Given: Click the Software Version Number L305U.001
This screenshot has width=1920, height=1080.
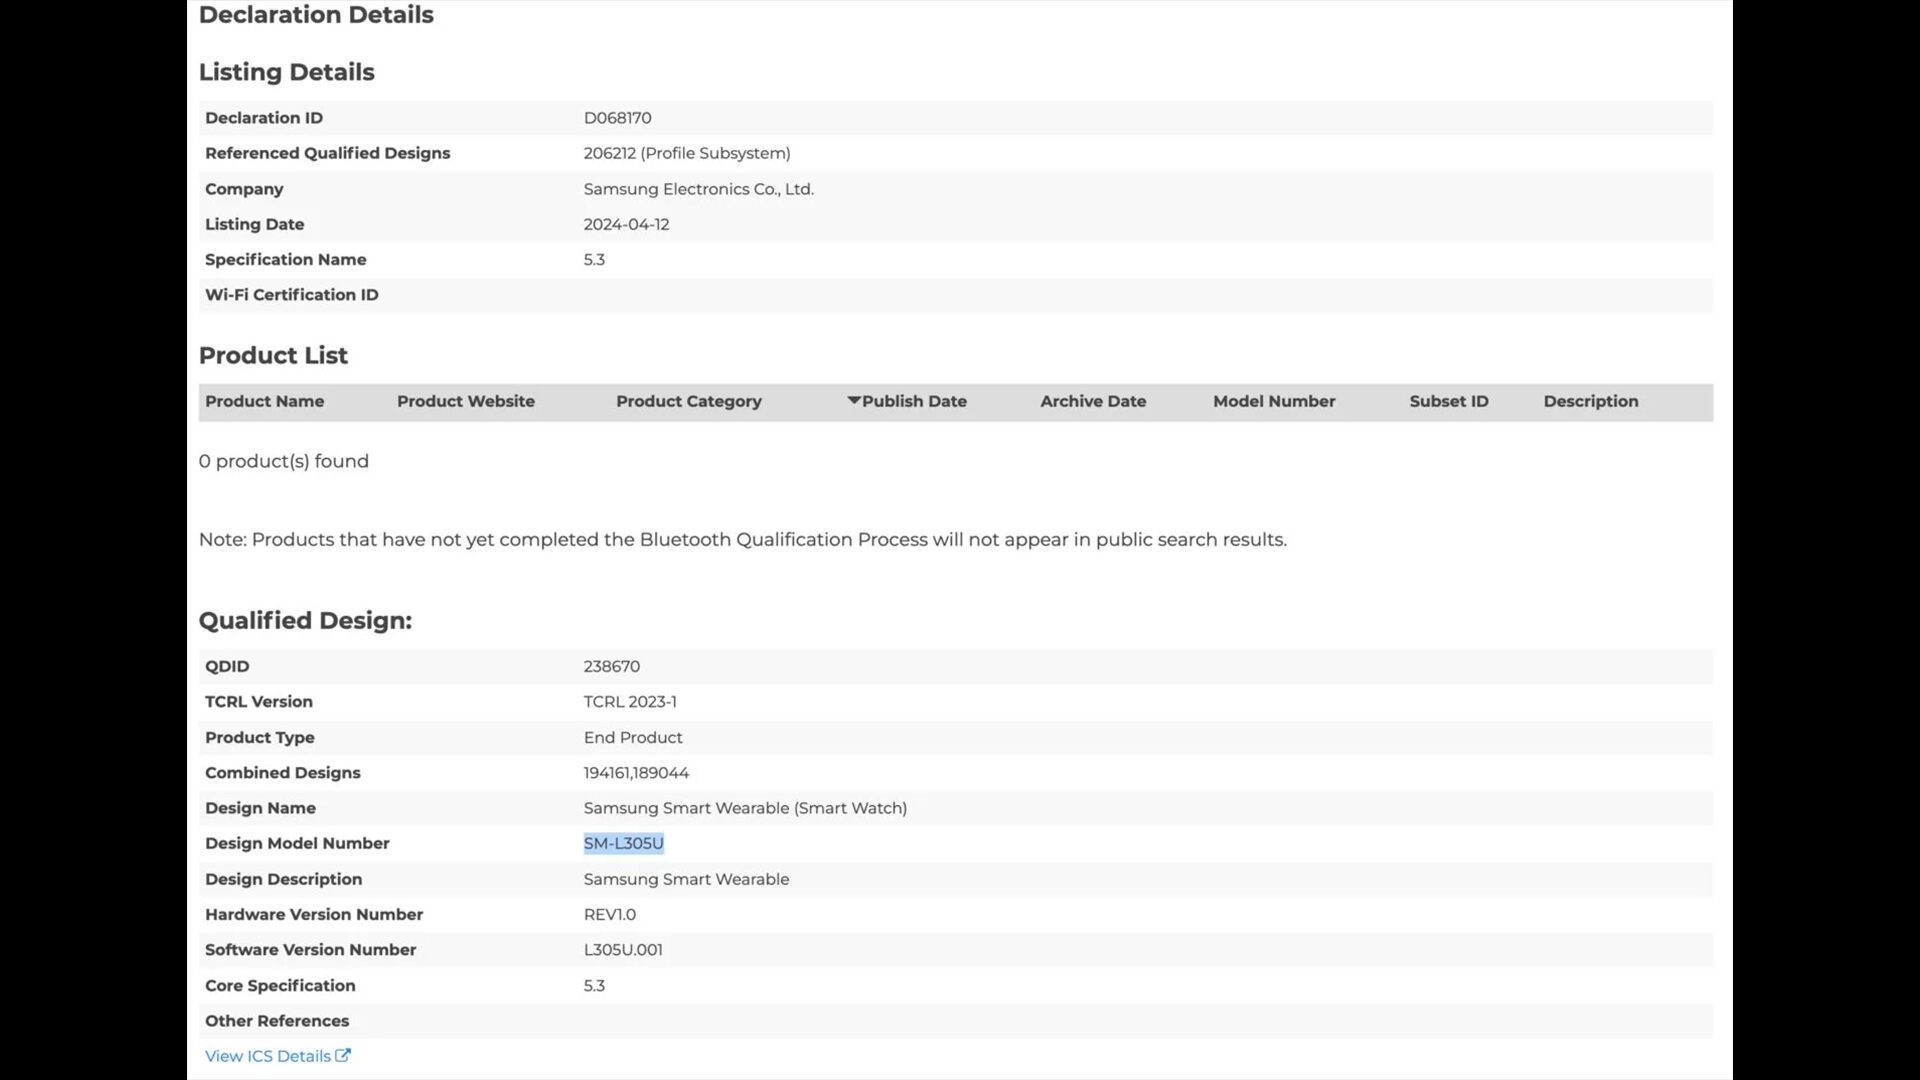Looking at the screenshot, I should 622,950.
